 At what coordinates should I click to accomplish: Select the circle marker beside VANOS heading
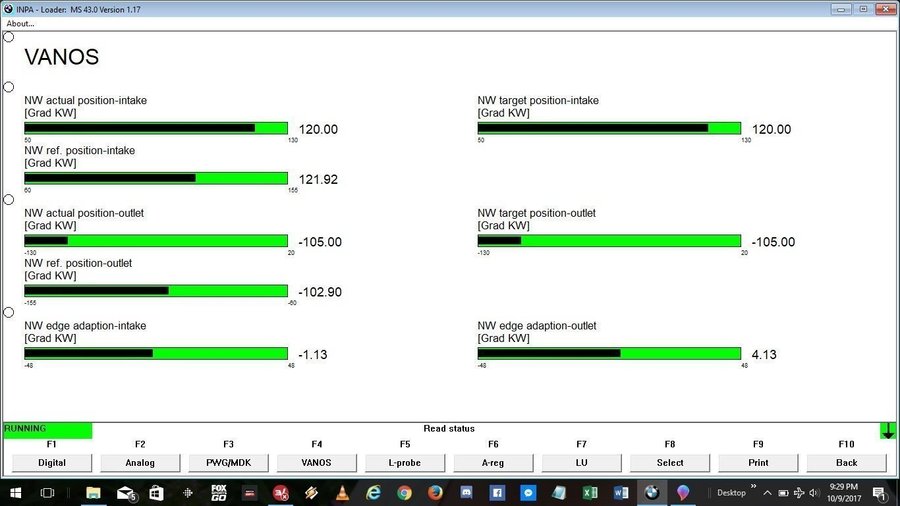[x=8, y=37]
